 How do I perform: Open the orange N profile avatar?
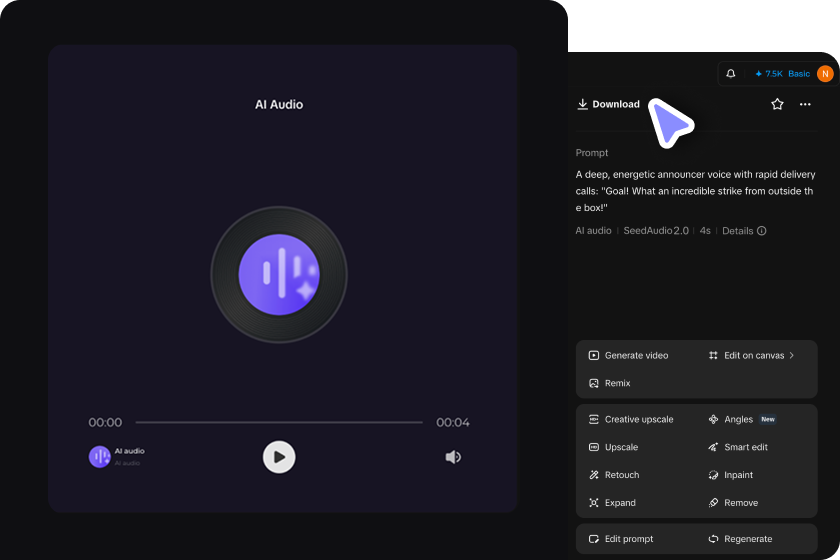click(825, 74)
